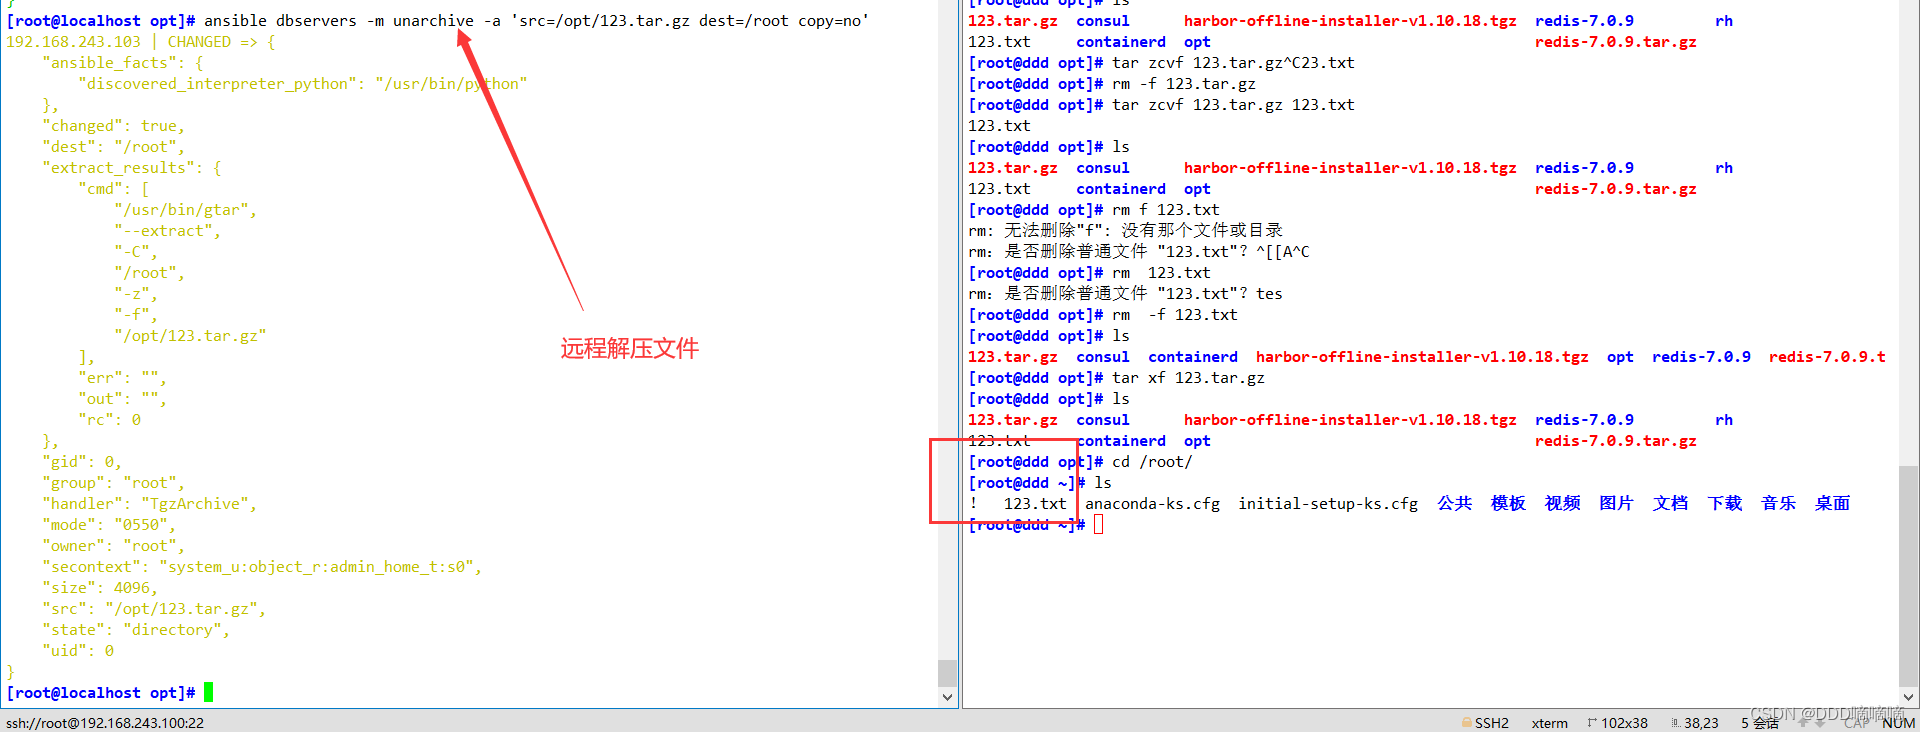Click the left pane scrollbar down arrow
The height and width of the screenshot is (732, 1920).
(947, 697)
